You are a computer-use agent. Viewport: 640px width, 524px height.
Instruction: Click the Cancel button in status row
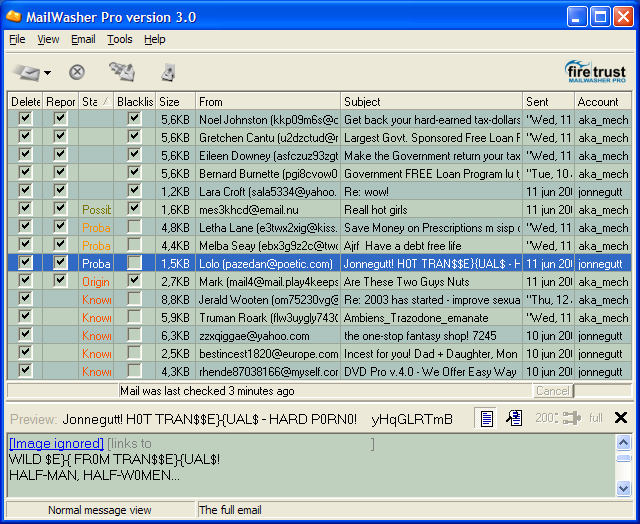pos(553,391)
